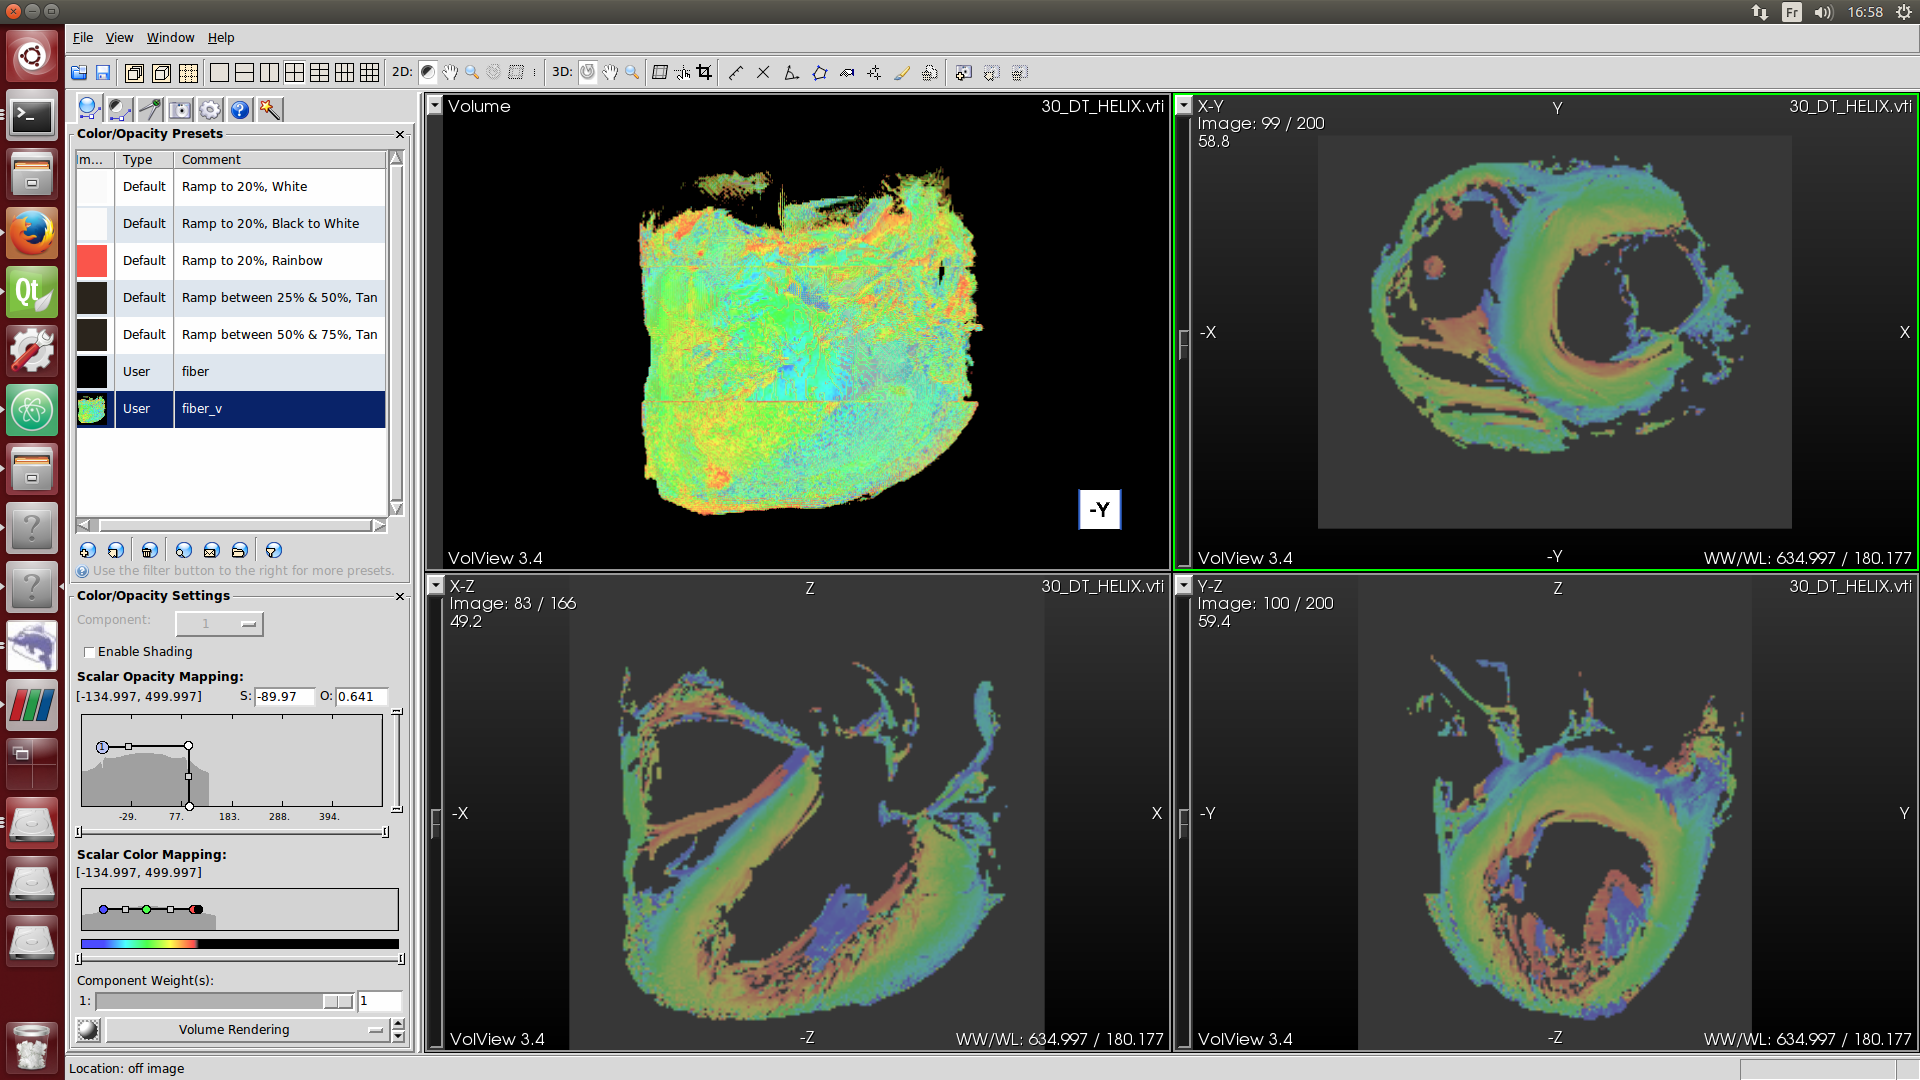
Task: Open the X-Z view dropdown arrow
Action: [435, 585]
